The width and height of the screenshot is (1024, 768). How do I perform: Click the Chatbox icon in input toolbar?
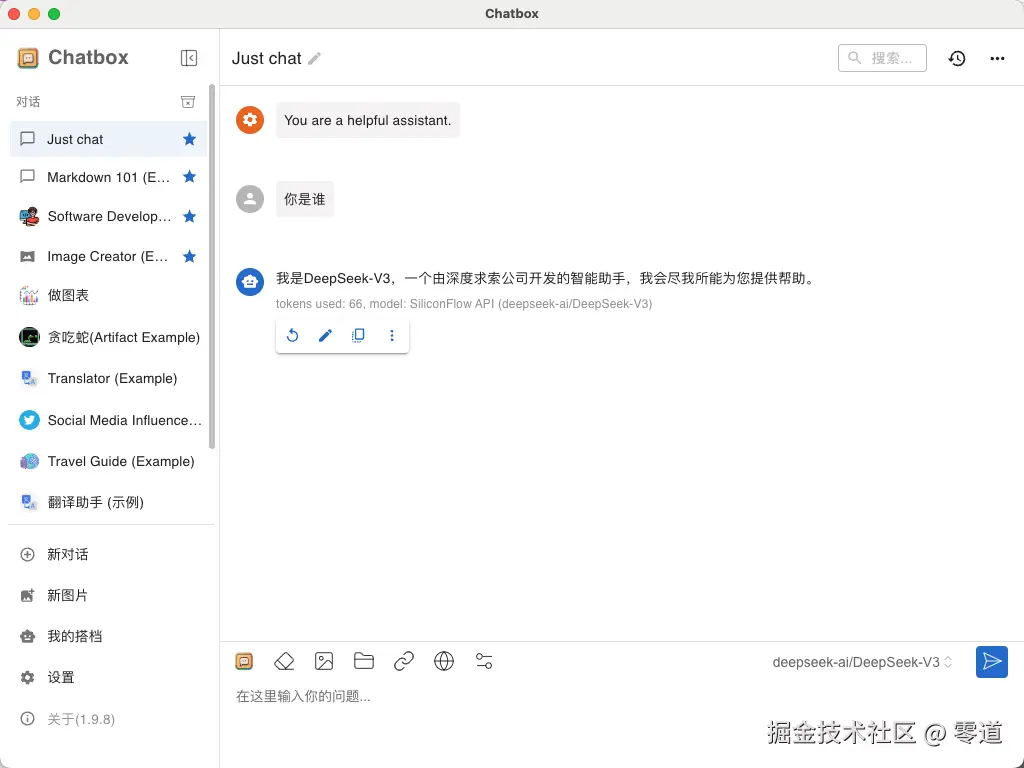click(x=244, y=662)
